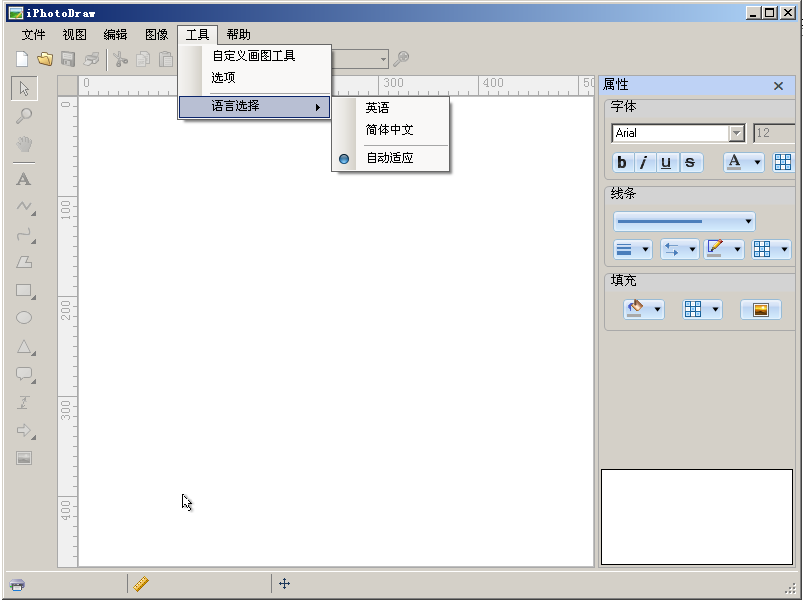The height and width of the screenshot is (601, 803).
Task: Close the 属性 properties panel
Action: point(778,86)
